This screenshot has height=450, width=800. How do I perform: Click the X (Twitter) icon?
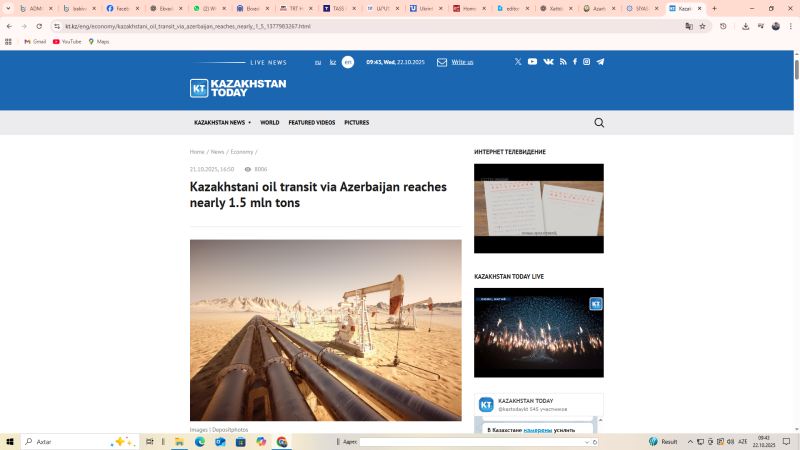[518, 62]
